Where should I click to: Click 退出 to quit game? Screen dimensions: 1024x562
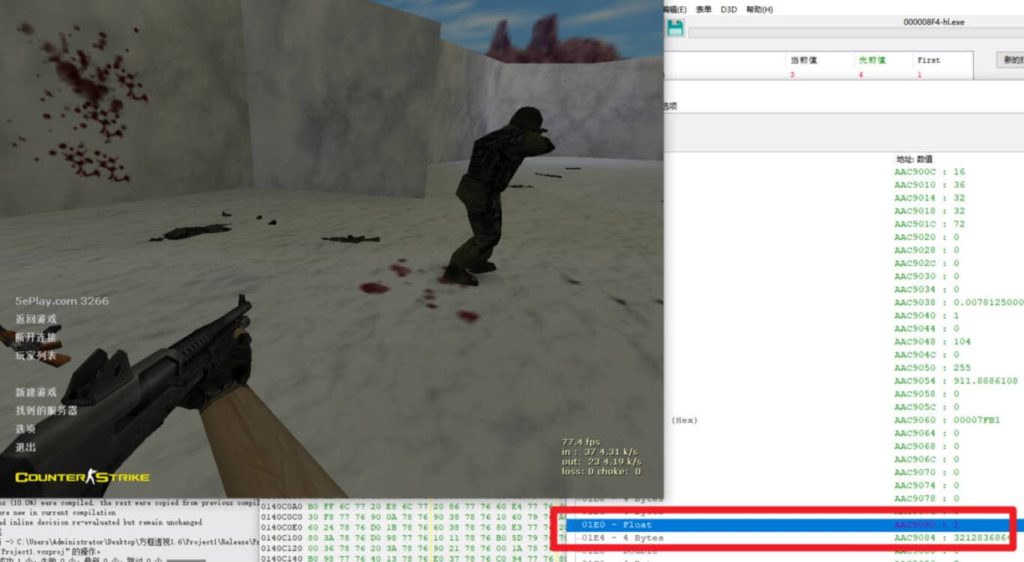[x=25, y=447]
